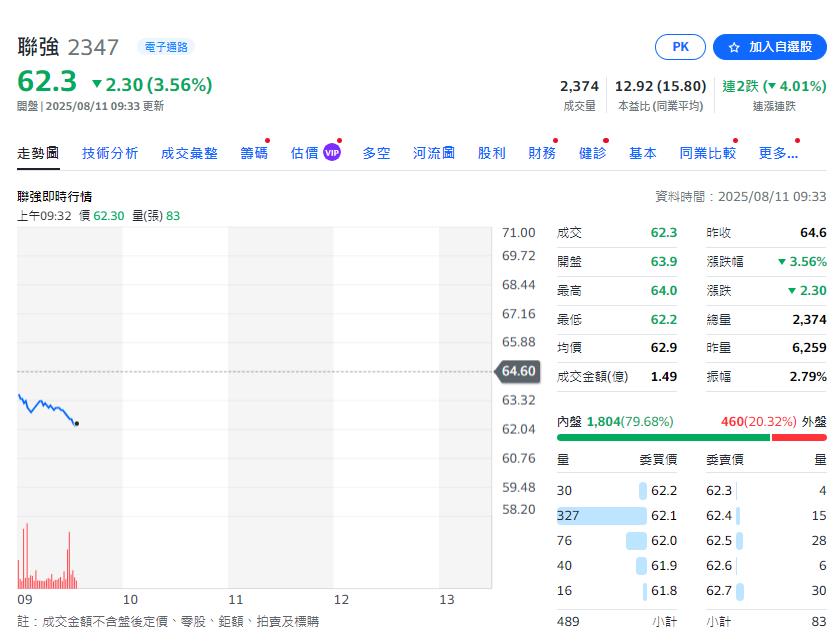Click the 均價 value 62.9
The width and height of the screenshot is (837, 643).
pyautogui.click(x=664, y=347)
